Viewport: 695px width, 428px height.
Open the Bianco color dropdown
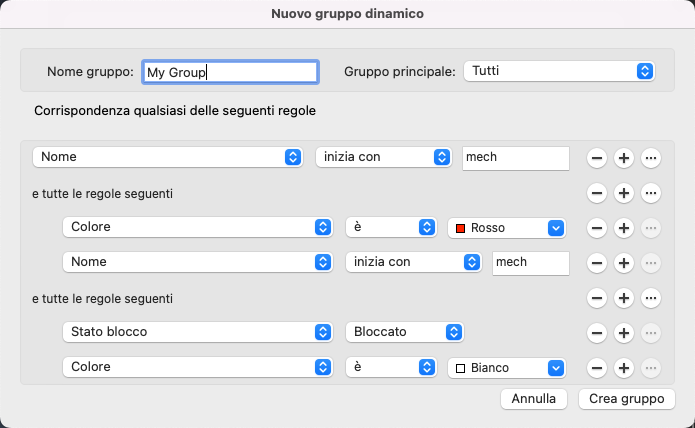click(x=507, y=368)
